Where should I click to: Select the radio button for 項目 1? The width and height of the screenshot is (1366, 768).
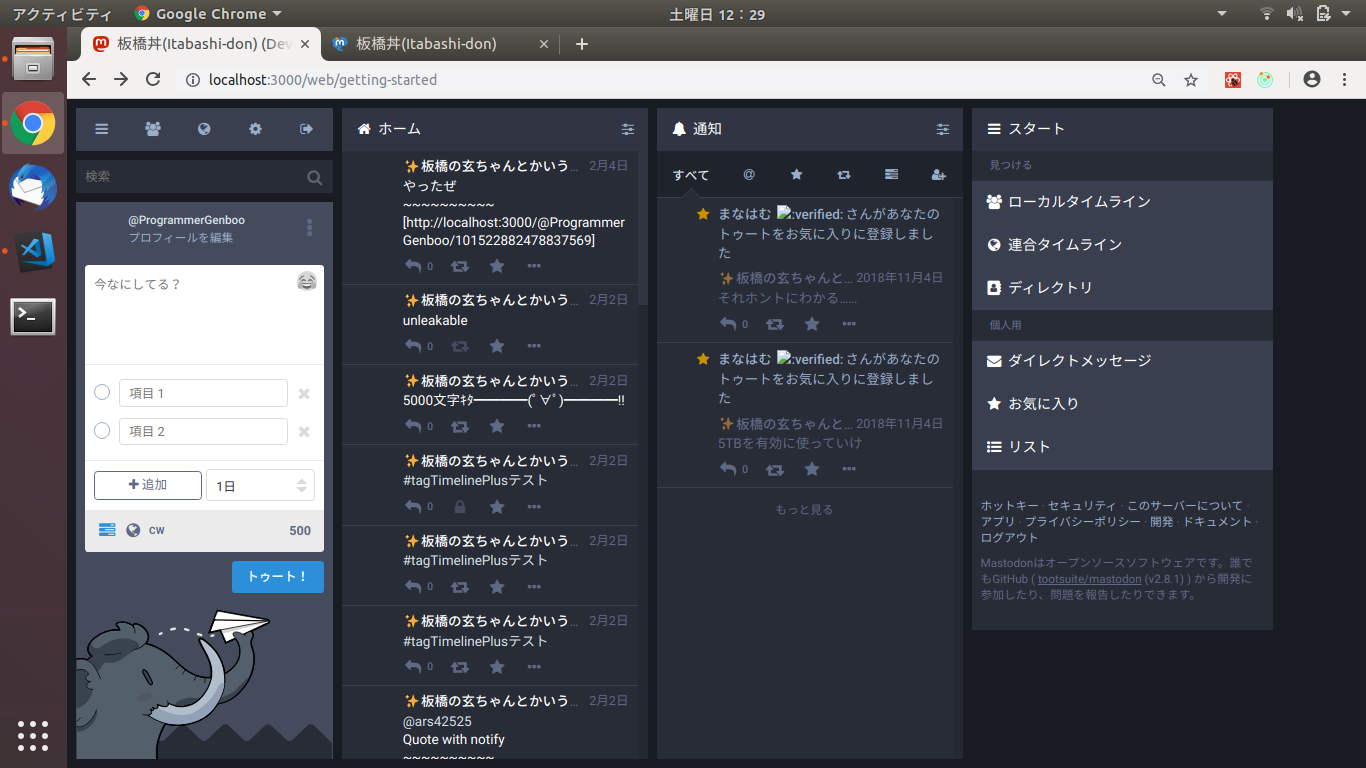(x=102, y=393)
